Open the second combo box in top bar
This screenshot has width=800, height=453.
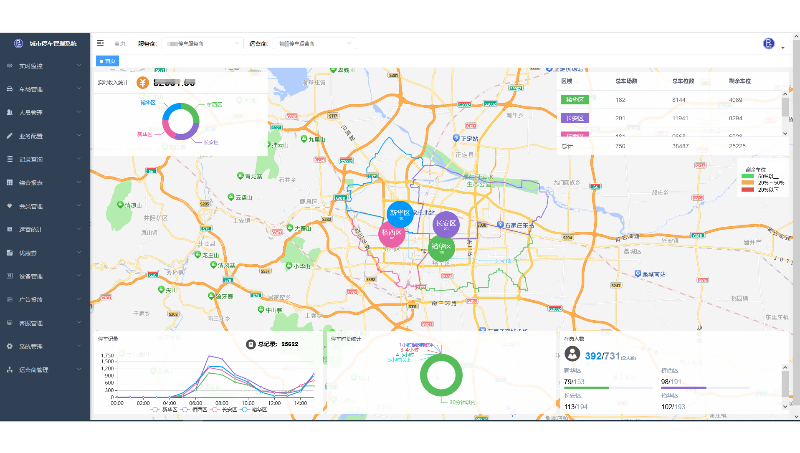tap(314, 44)
